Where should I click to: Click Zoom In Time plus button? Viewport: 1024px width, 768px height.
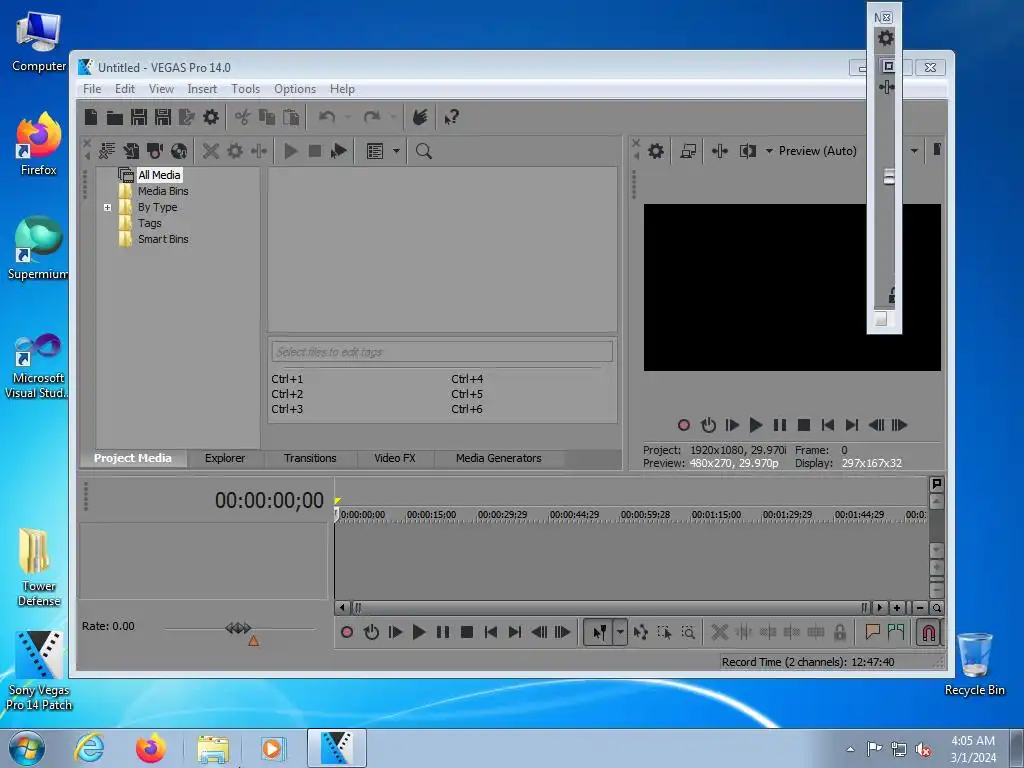click(897, 608)
